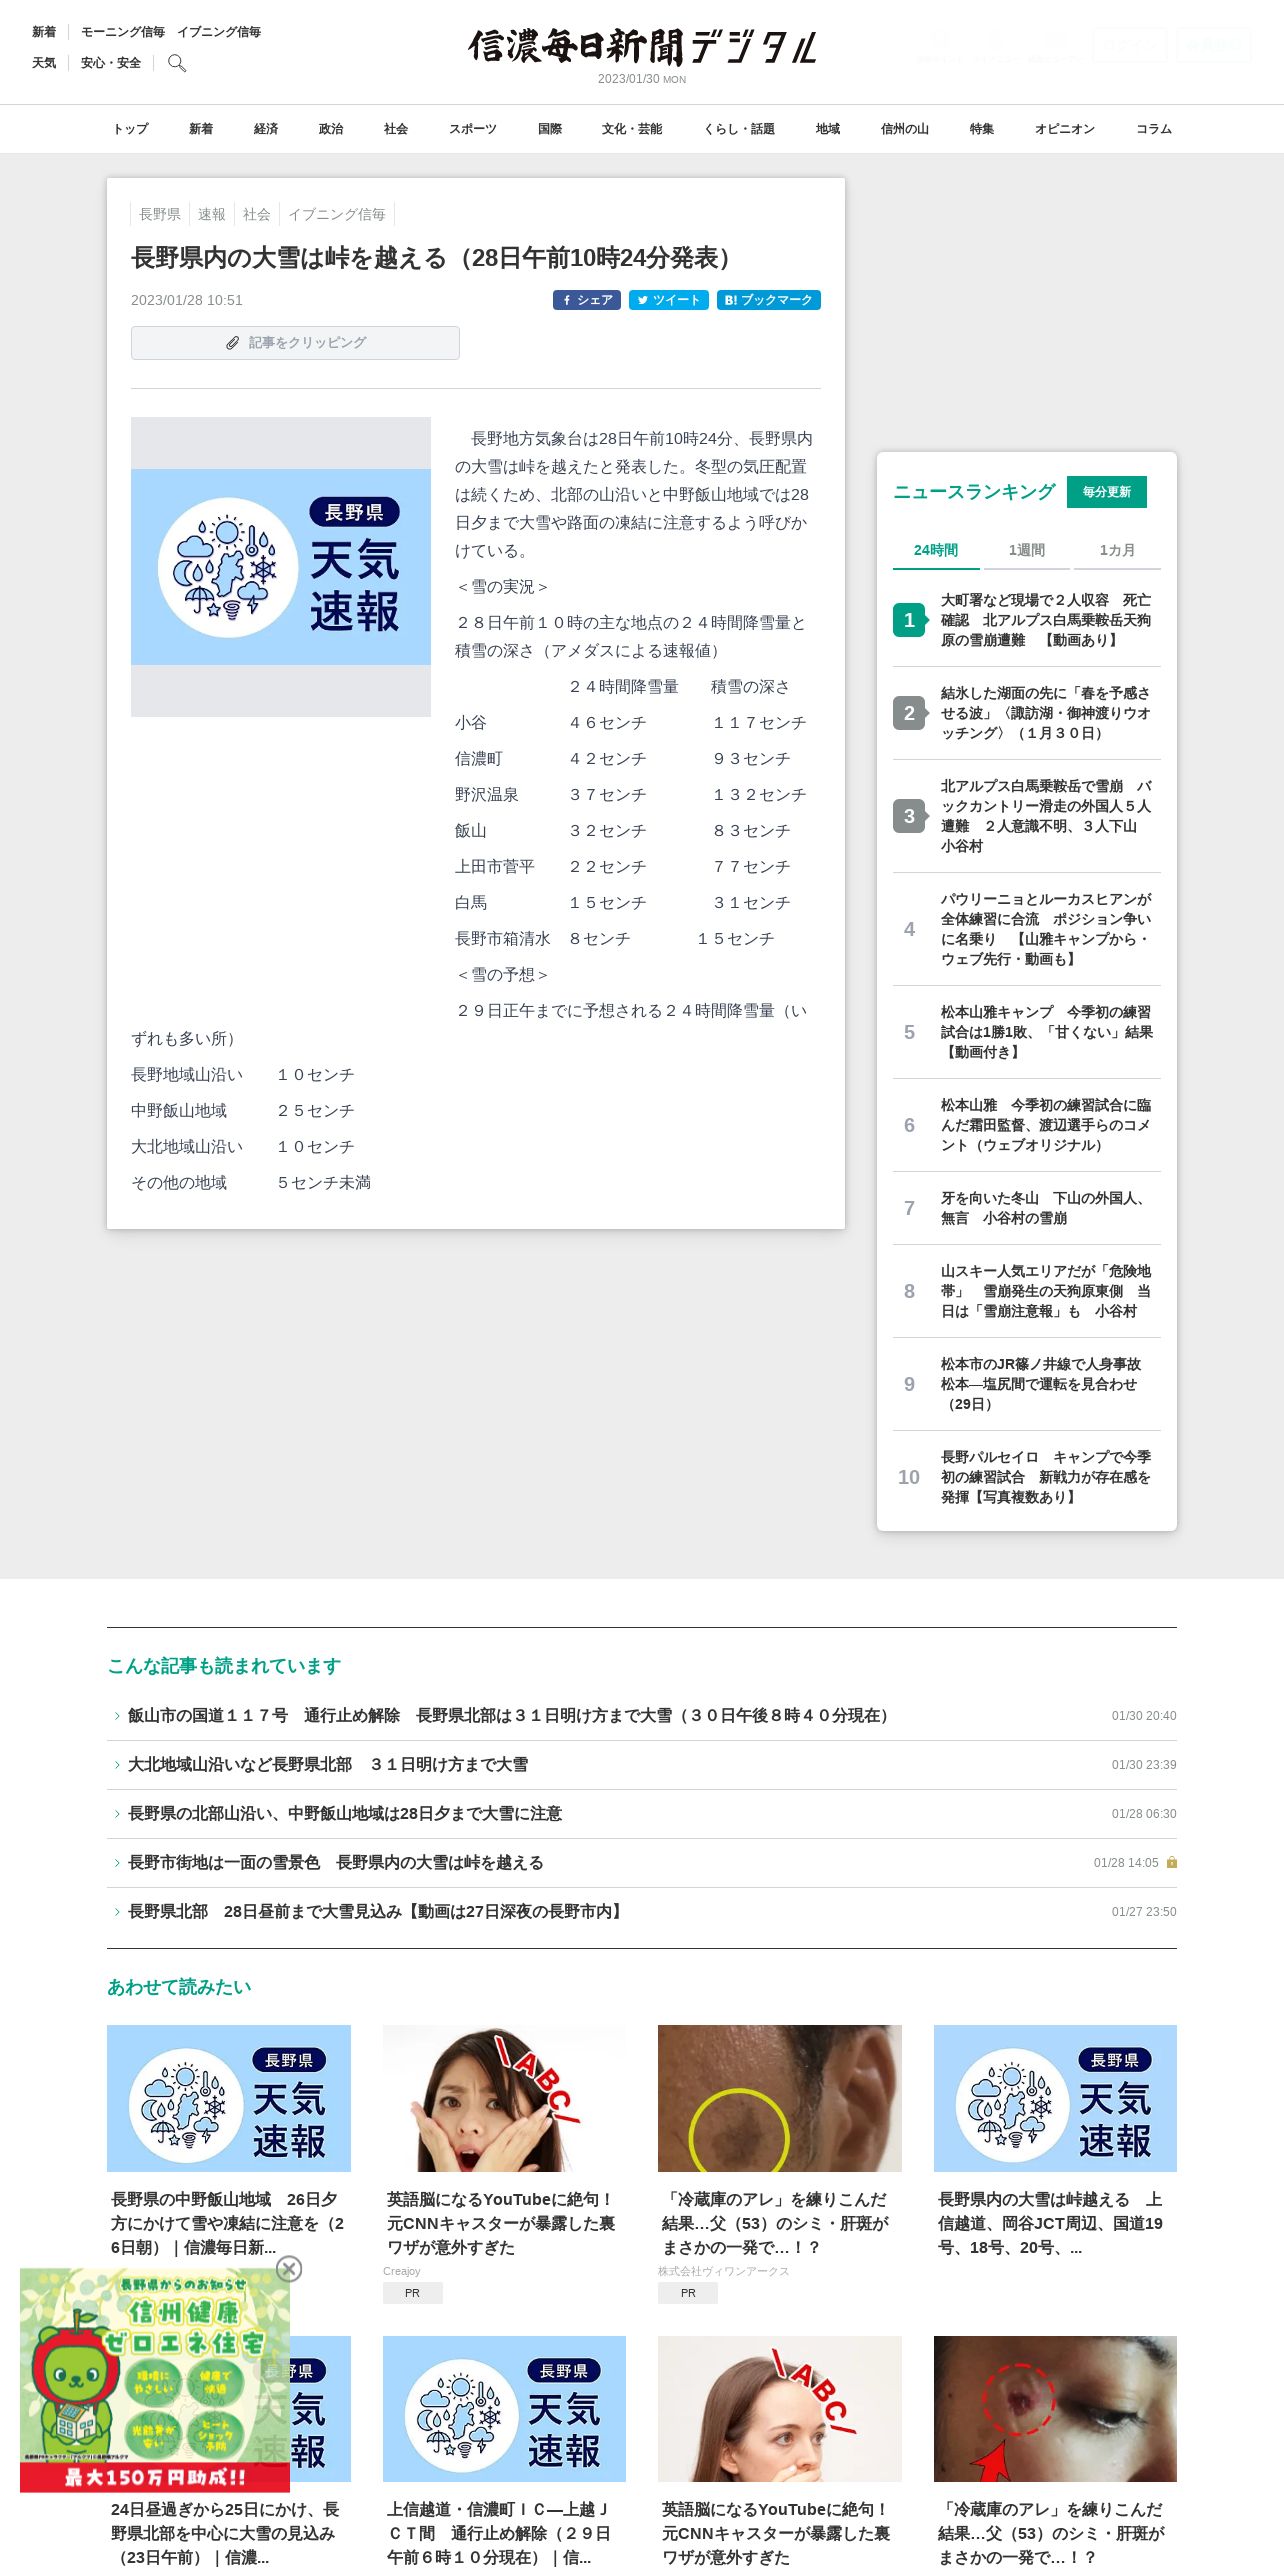Viewport: 1284px width, 2568px height.
Task: Open related article 長野県北部 28日昼前まで大雪見込み
Action: [377, 1911]
